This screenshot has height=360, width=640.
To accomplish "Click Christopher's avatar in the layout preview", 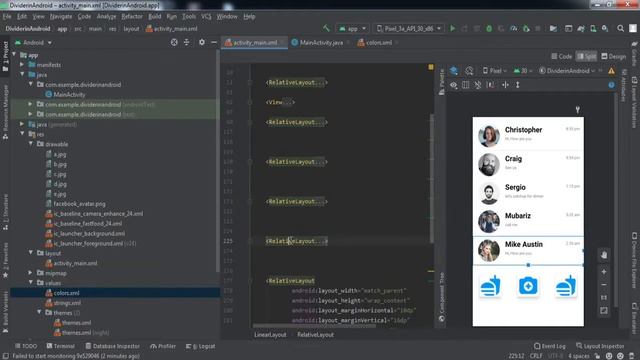I will [489, 136].
